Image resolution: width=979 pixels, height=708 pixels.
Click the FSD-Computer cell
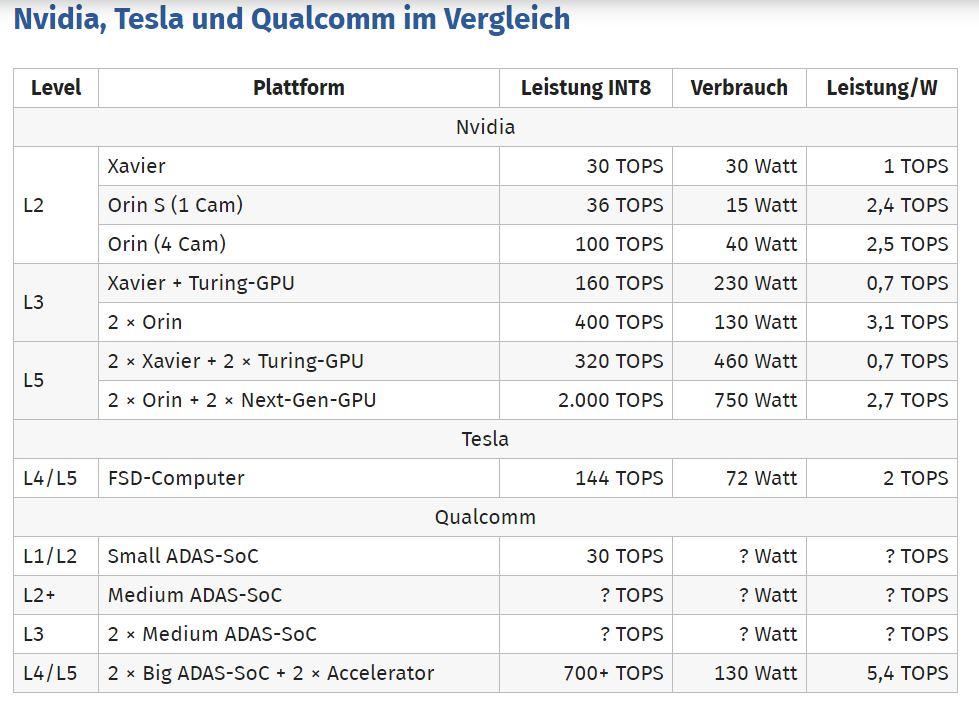point(299,478)
